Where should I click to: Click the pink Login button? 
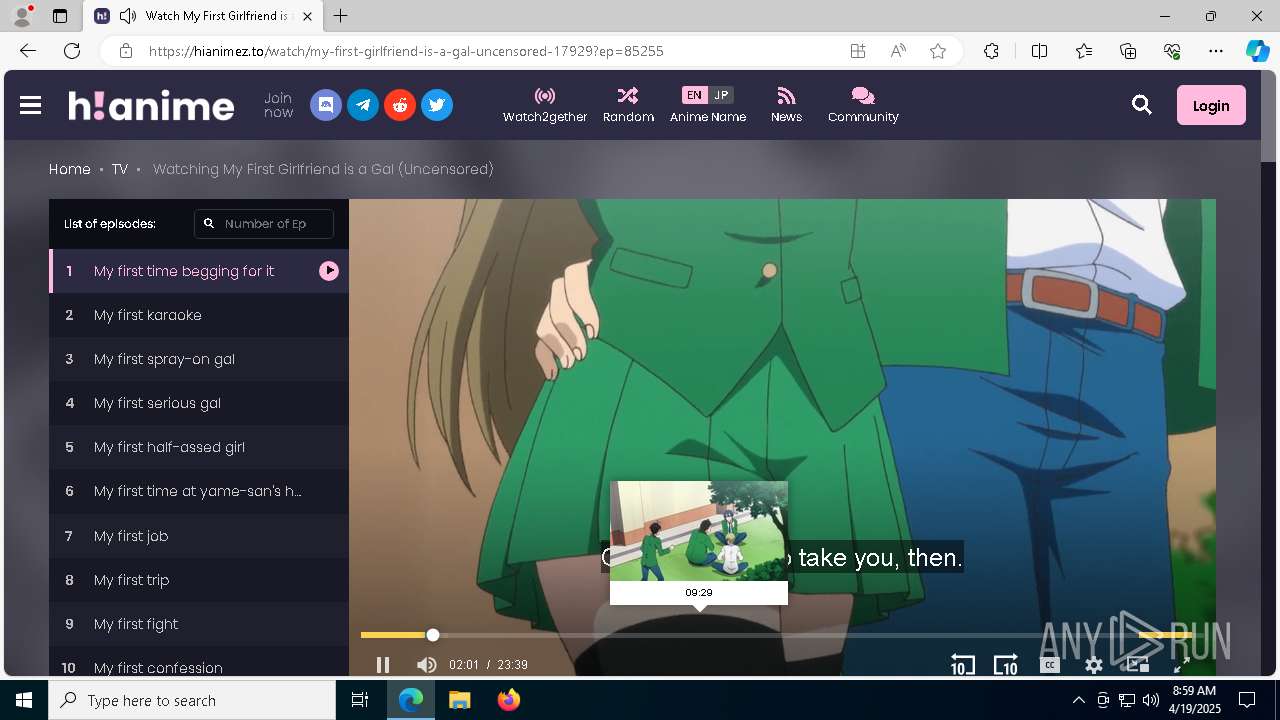[1211, 105]
